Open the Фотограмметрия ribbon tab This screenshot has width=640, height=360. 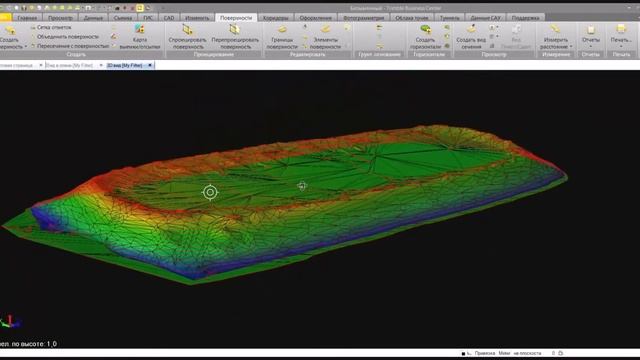(364, 18)
